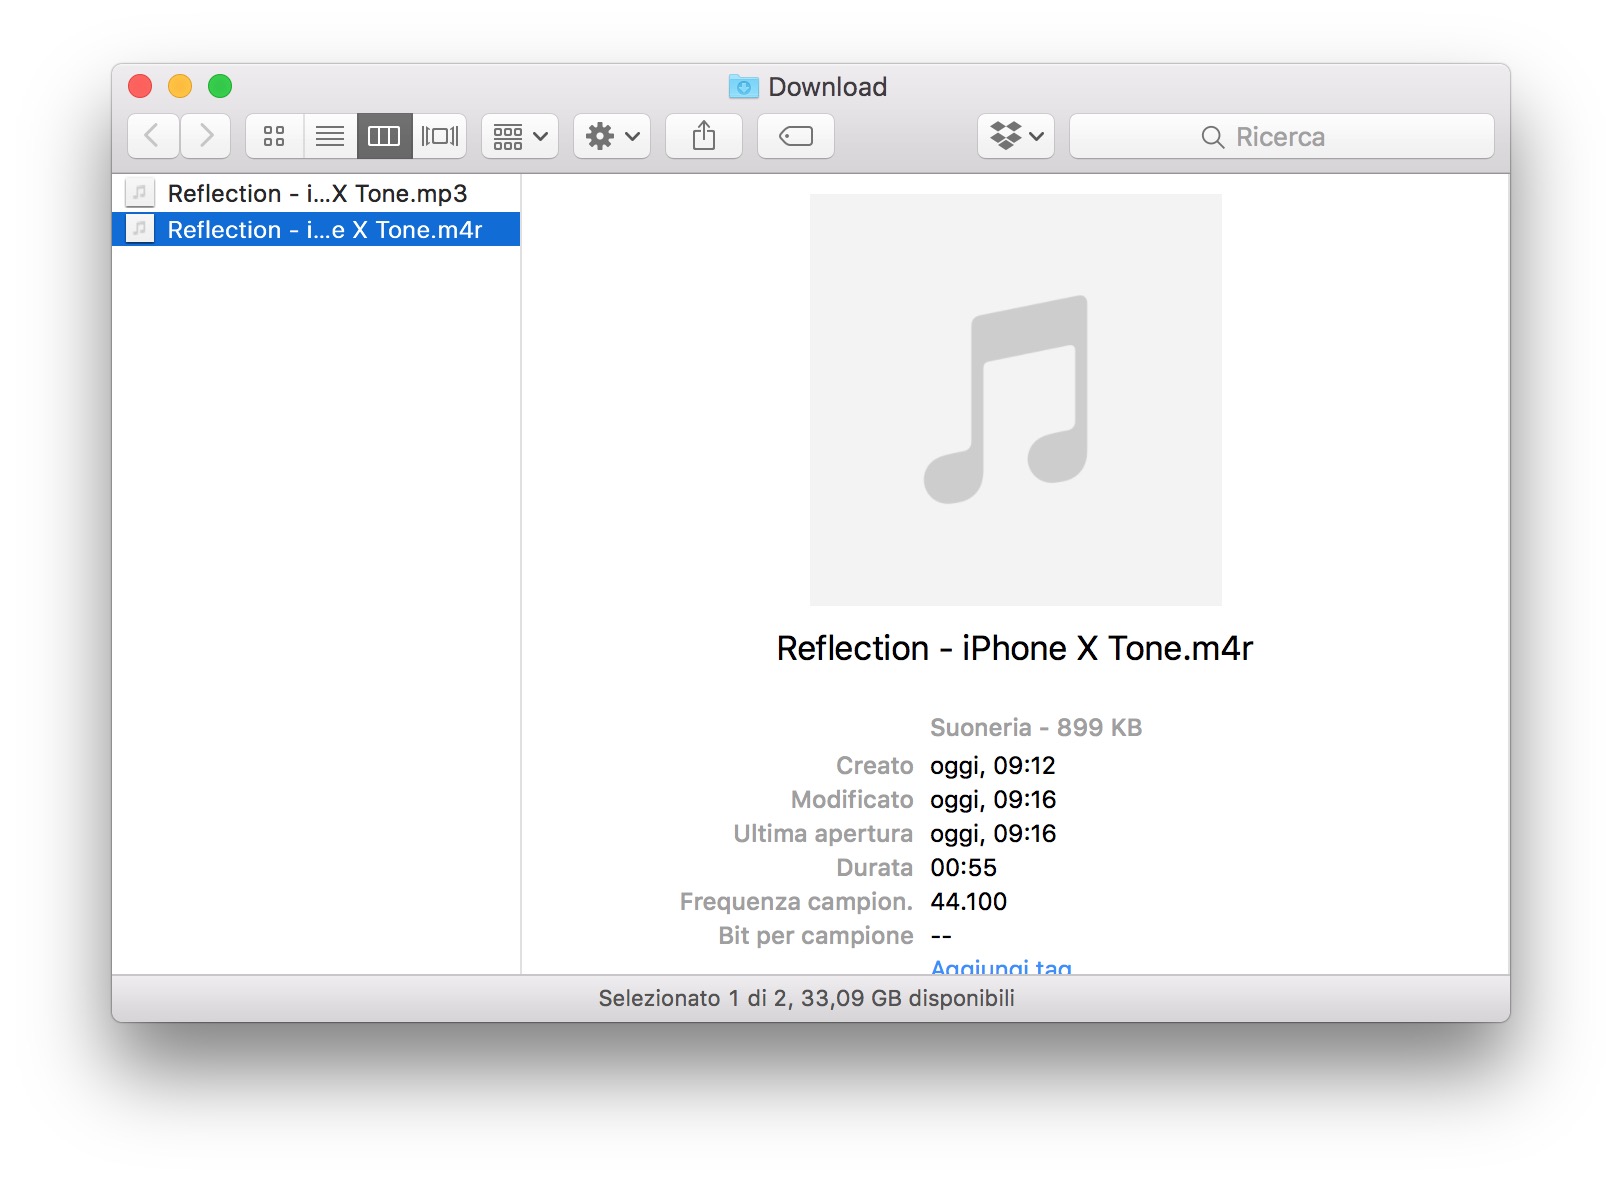Viewport: 1622px width, 1182px height.
Task: Select the Reflection Tone.m4r file
Action: coord(316,229)
